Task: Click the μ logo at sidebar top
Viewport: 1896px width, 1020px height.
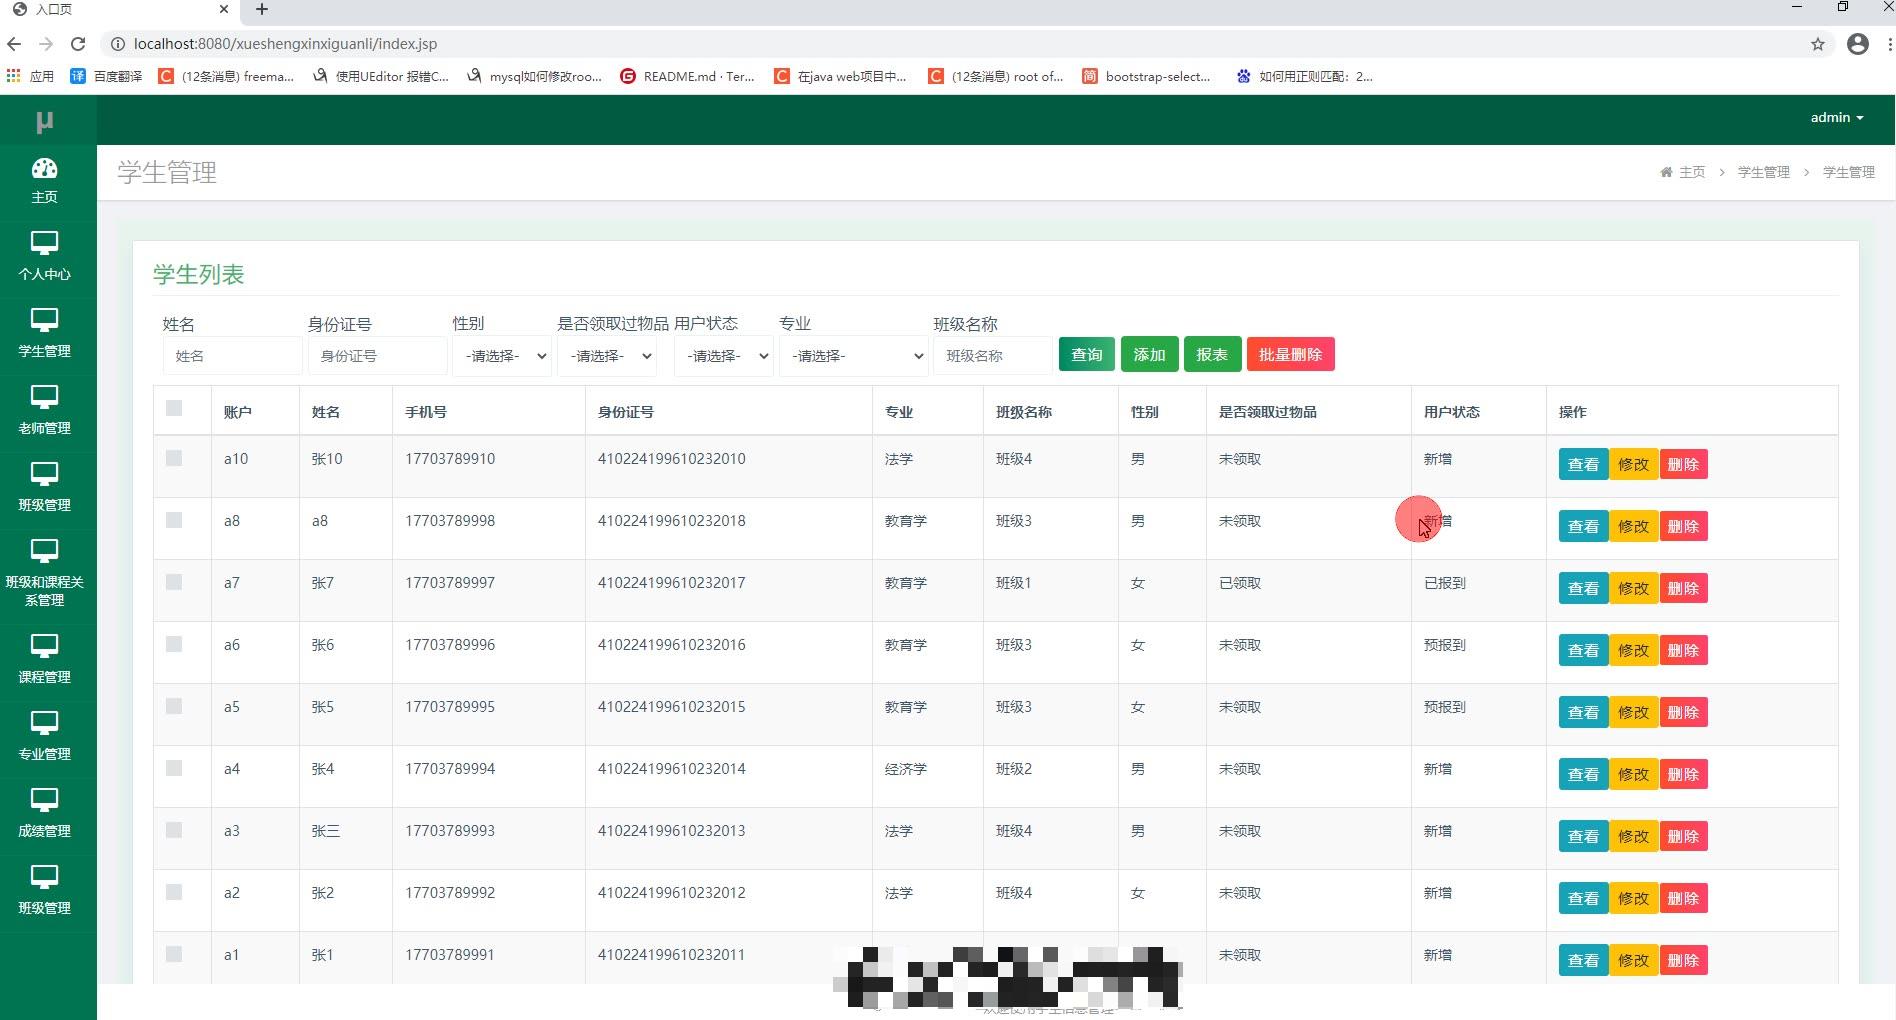Action: click(x=44, y=121)
